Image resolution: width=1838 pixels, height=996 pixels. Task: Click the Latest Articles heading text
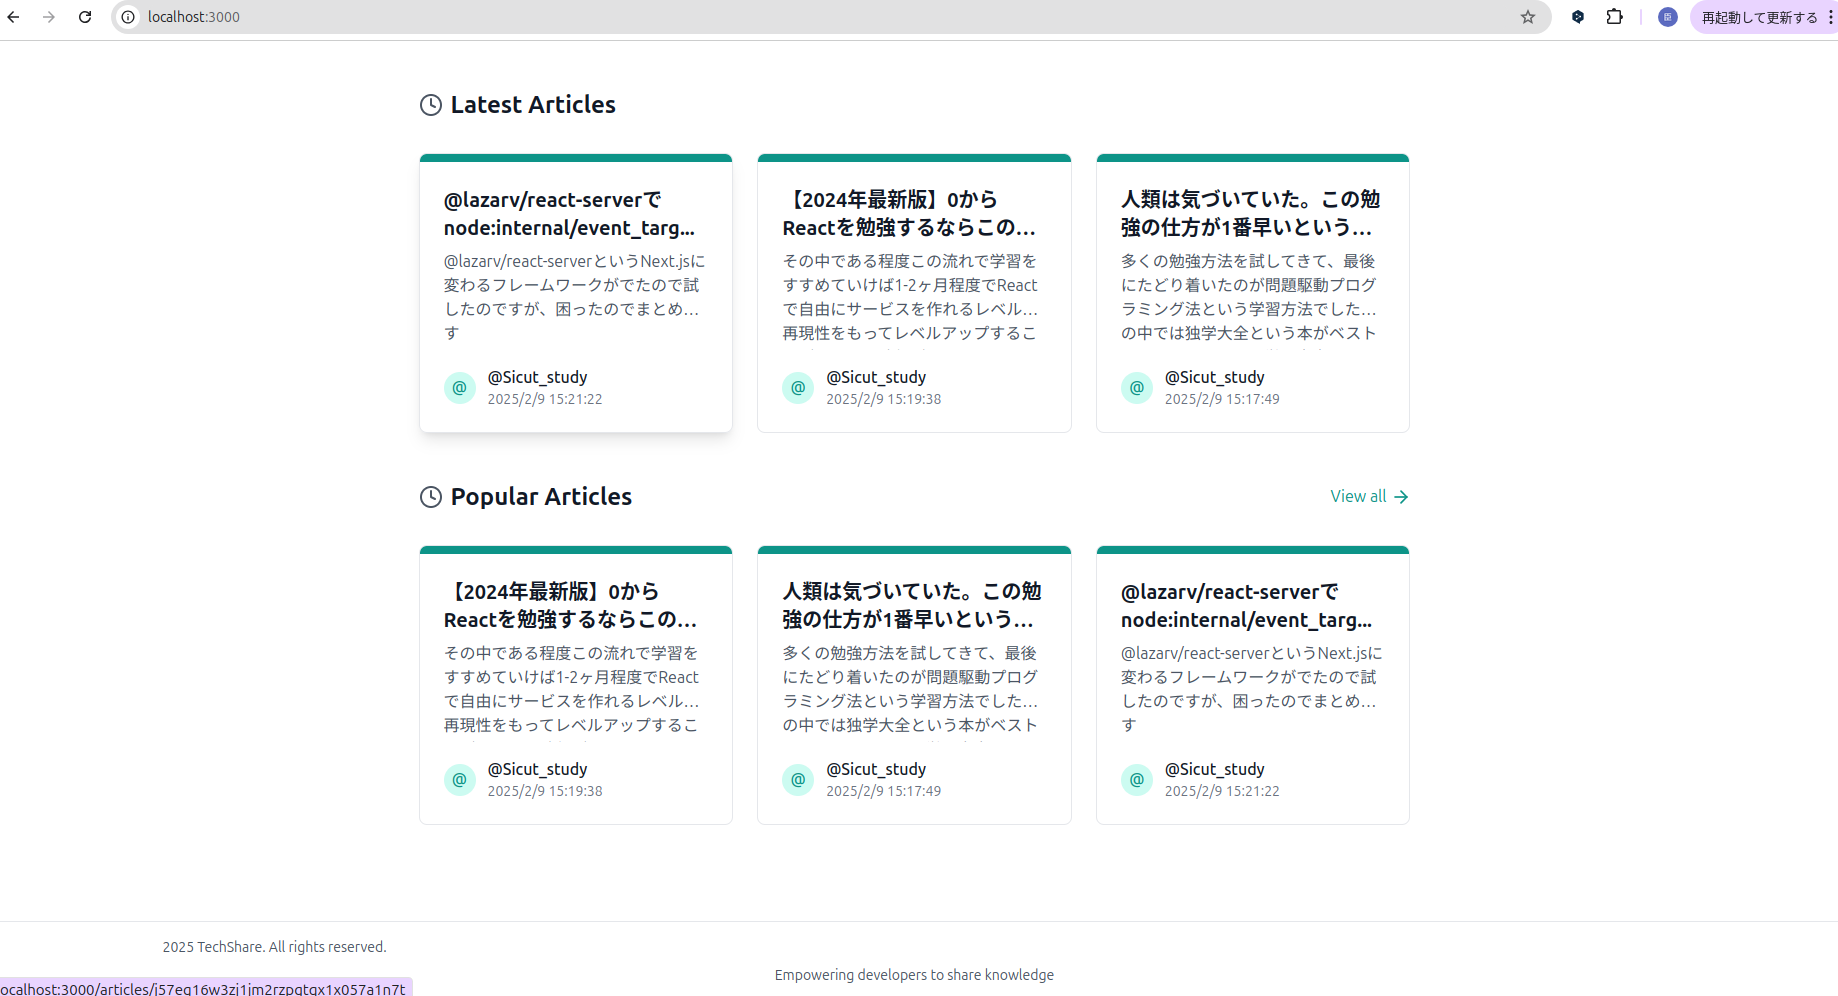coord(533,105)
